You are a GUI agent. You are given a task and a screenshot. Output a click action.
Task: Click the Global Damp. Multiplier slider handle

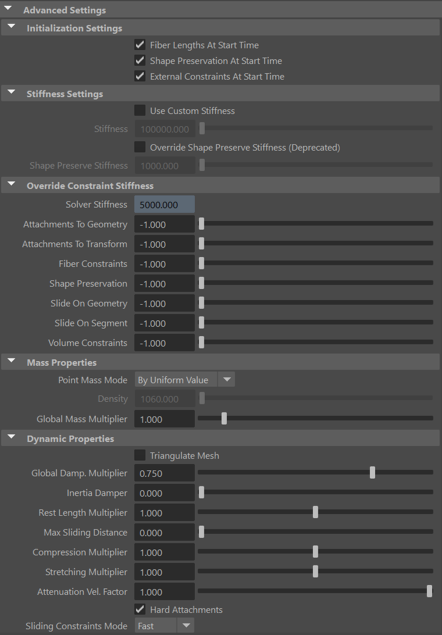pos(372,472)
